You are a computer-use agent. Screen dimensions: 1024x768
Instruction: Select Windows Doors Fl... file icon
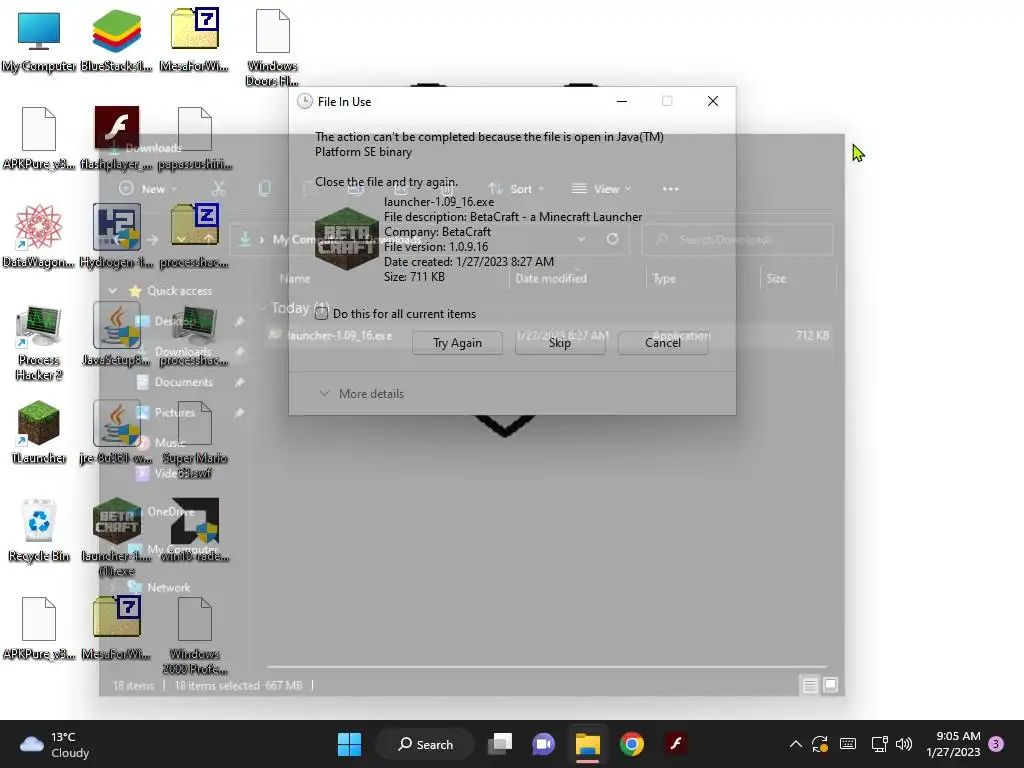[272, 47]
